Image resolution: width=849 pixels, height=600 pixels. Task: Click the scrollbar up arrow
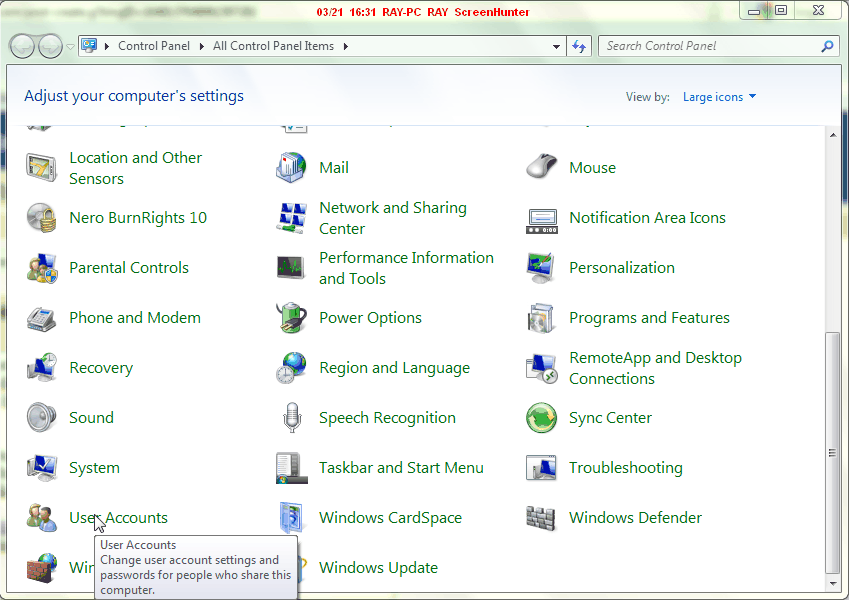[833, 135]
